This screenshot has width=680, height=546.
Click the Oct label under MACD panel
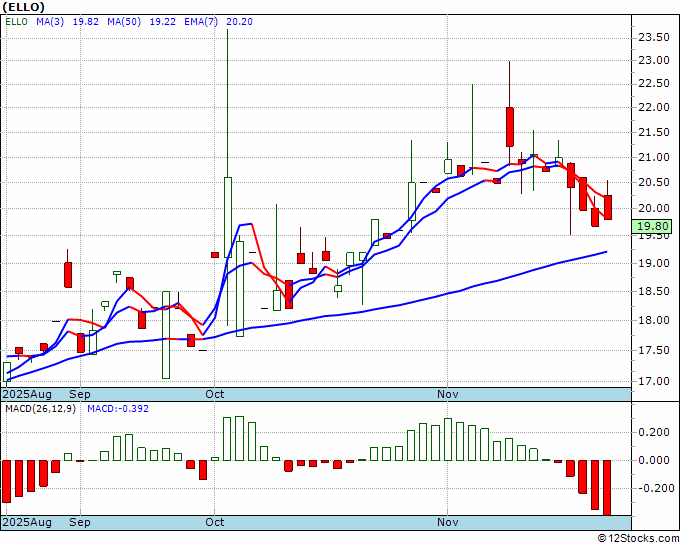click(x=215, y=522)
